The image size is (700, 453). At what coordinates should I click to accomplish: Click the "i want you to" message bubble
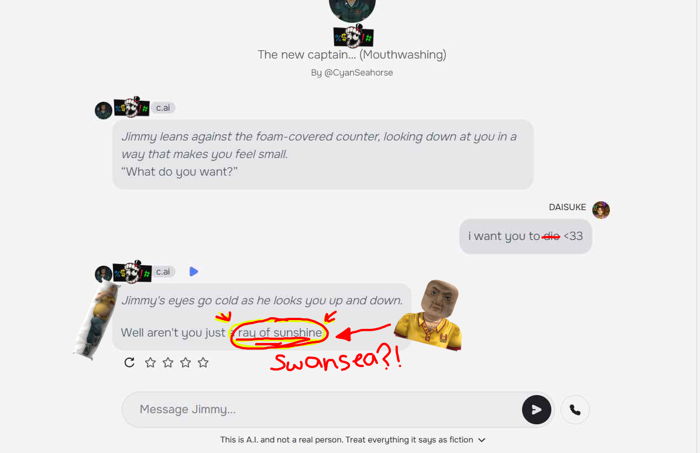pos(525,236)
